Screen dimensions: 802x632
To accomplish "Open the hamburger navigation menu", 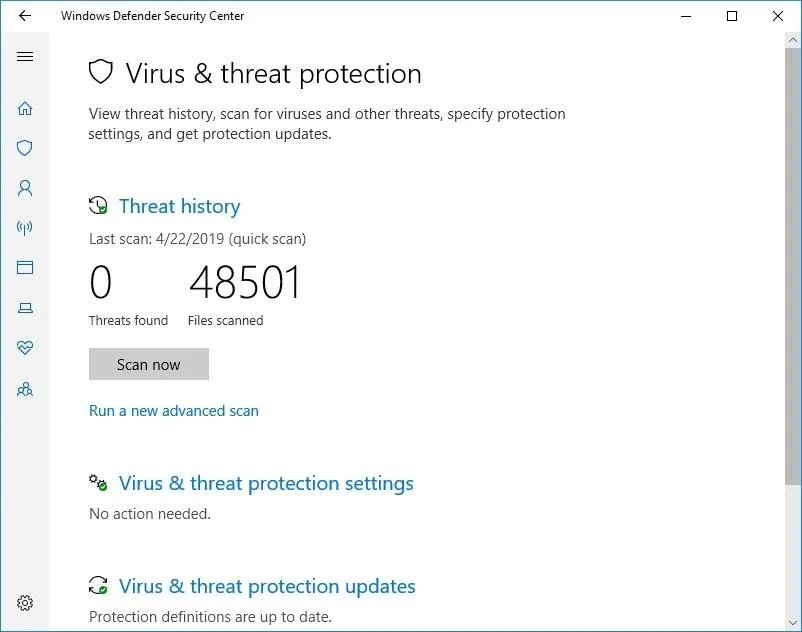I will tap(25, 56).
